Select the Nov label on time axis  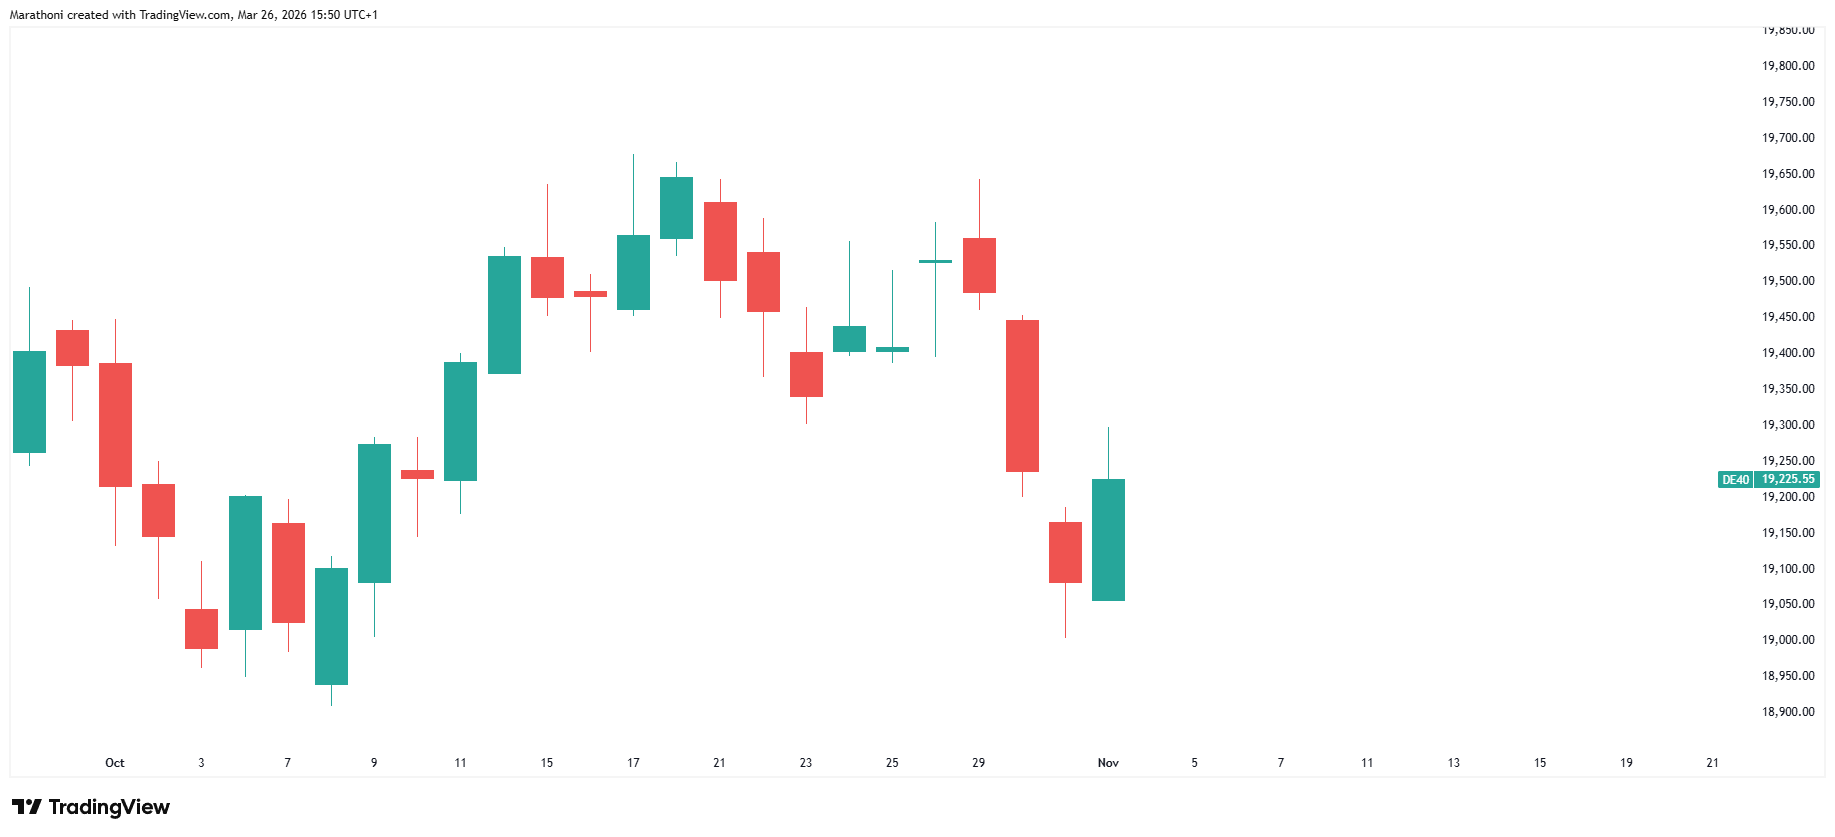(x=1108, y=763)
